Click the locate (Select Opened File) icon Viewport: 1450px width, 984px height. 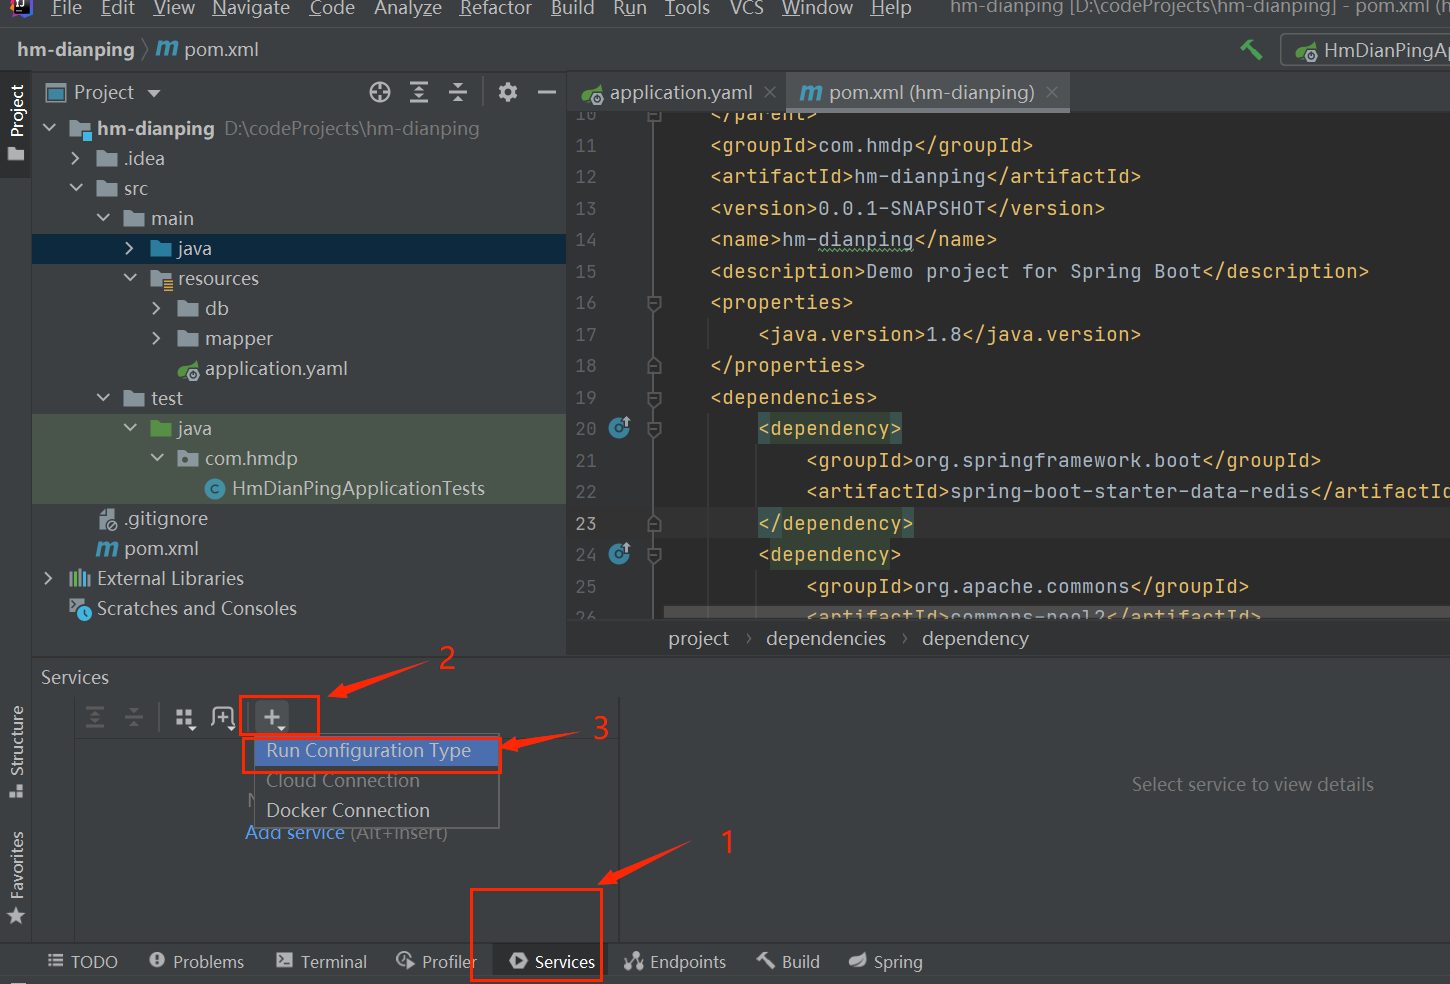(380, 93)
